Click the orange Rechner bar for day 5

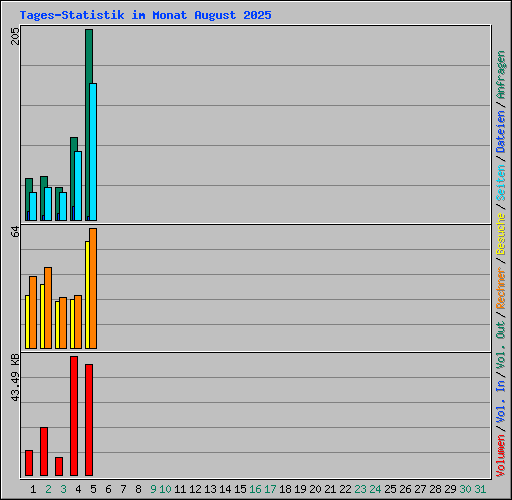(x=93, y=288)
